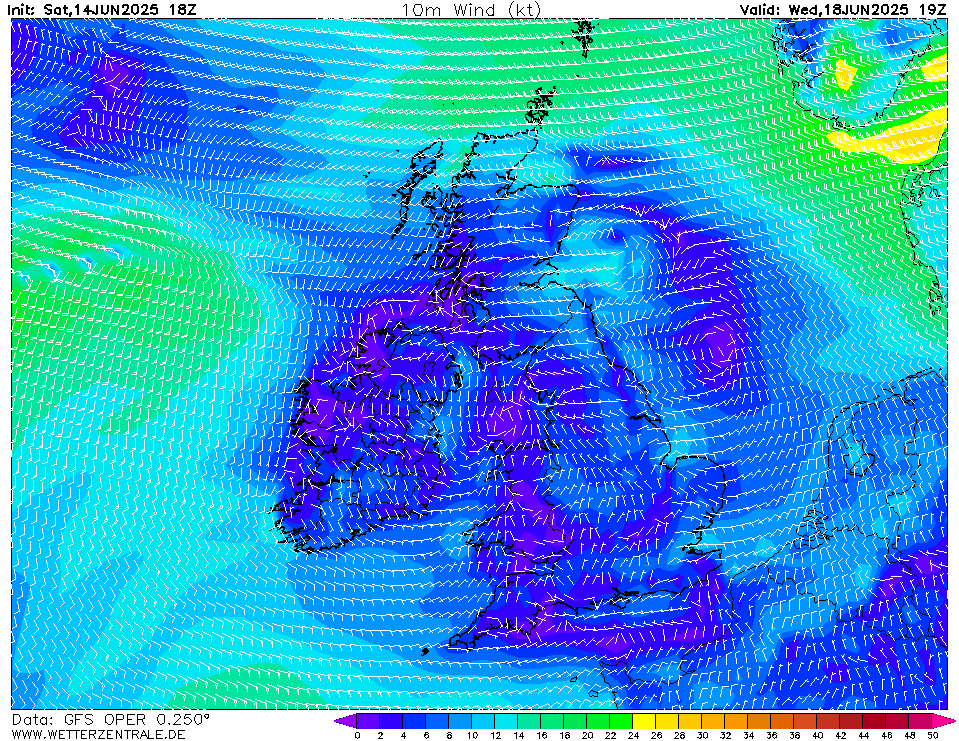Screen dimensions: 959x741
Task: Click the '10m Wind (kt)' title
Action: (x=471, y=10)
